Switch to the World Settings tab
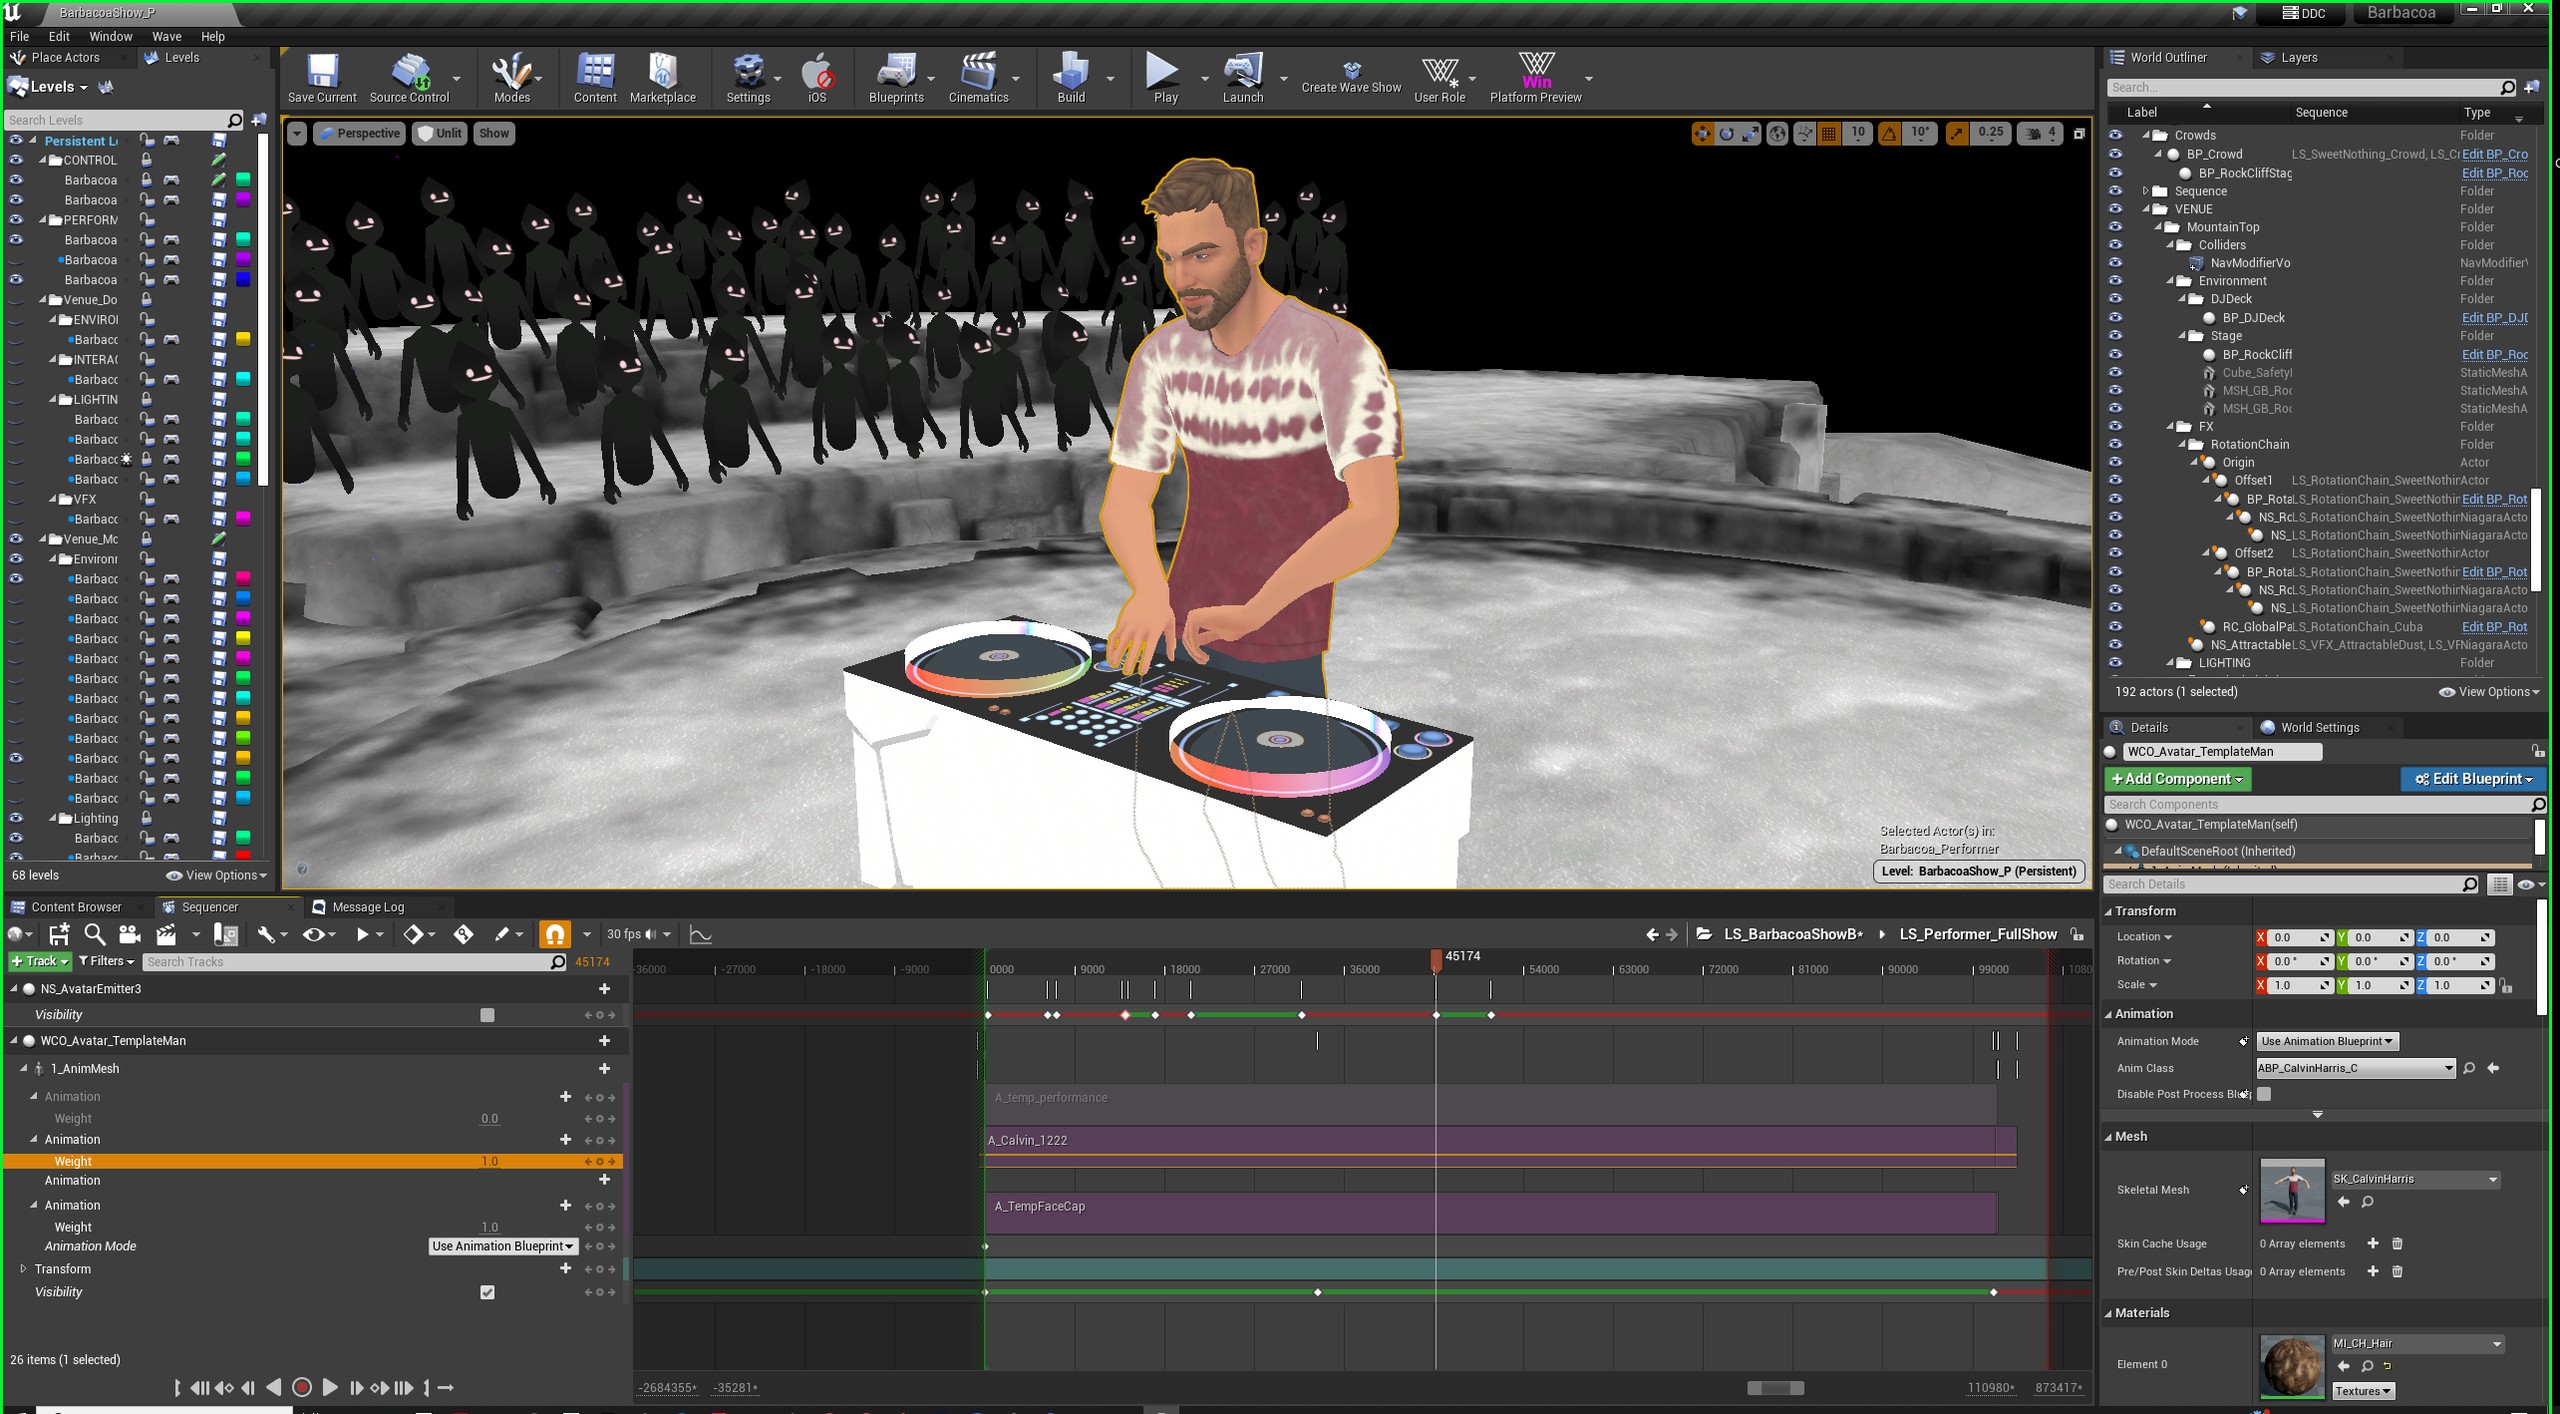This screenshot has height=1414, width=2560. 2319,727
